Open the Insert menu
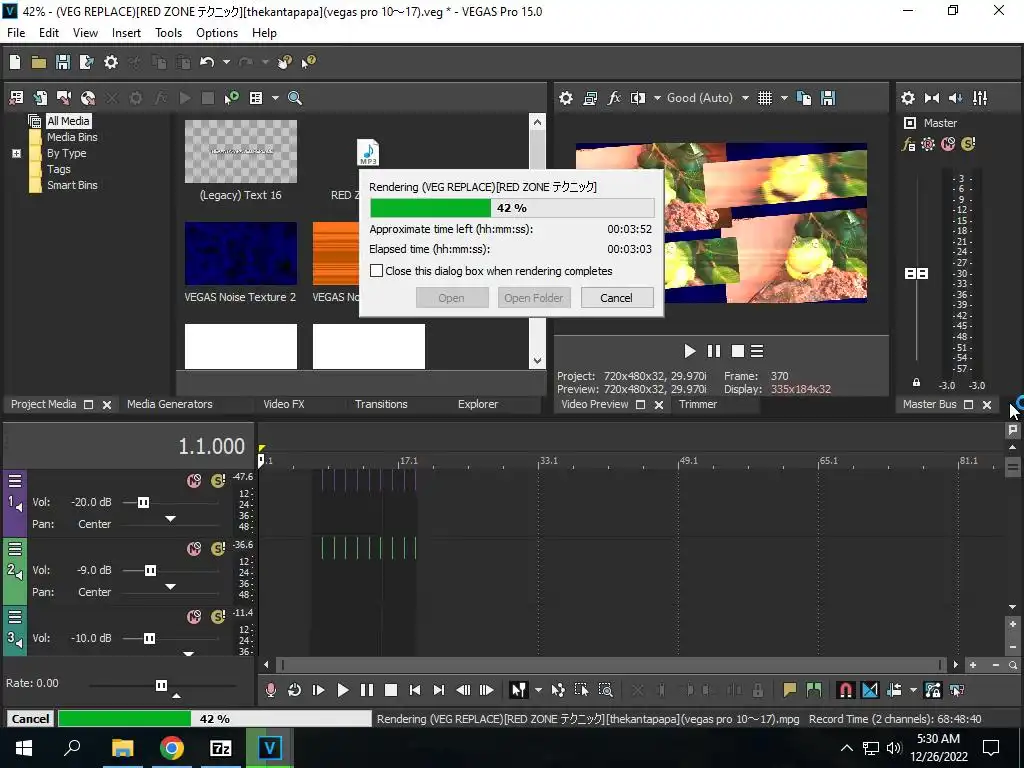 click(x=126, y=33)
